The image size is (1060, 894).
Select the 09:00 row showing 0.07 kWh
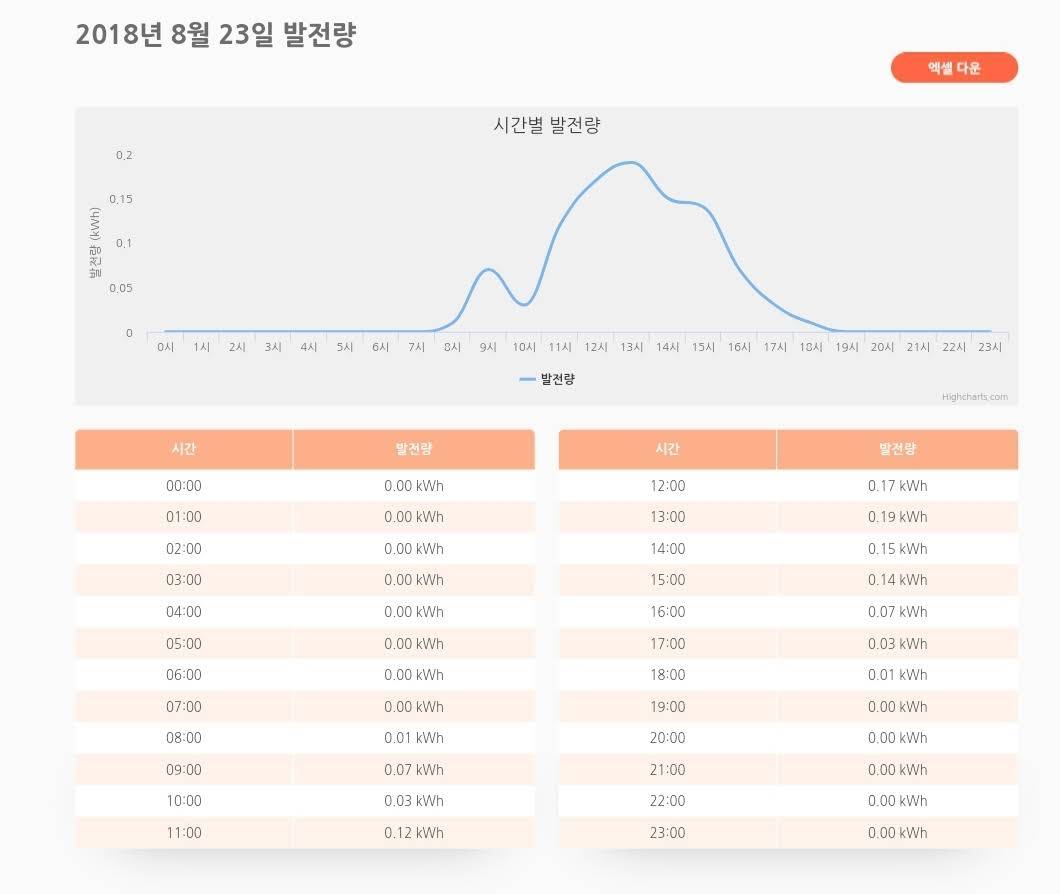(x=182, y=769)
